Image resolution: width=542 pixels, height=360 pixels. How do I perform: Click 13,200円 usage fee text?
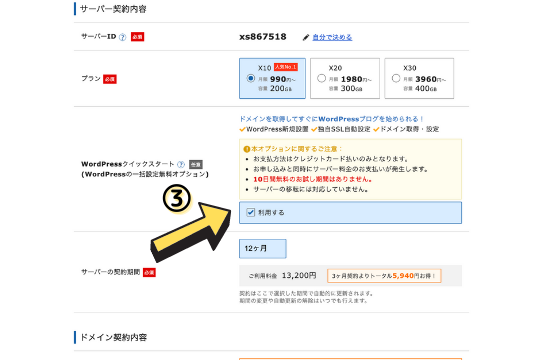[299, 276]
